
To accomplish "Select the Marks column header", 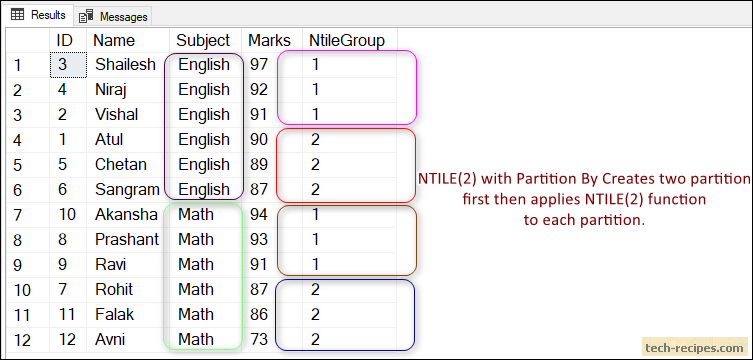I will (272, 40).
